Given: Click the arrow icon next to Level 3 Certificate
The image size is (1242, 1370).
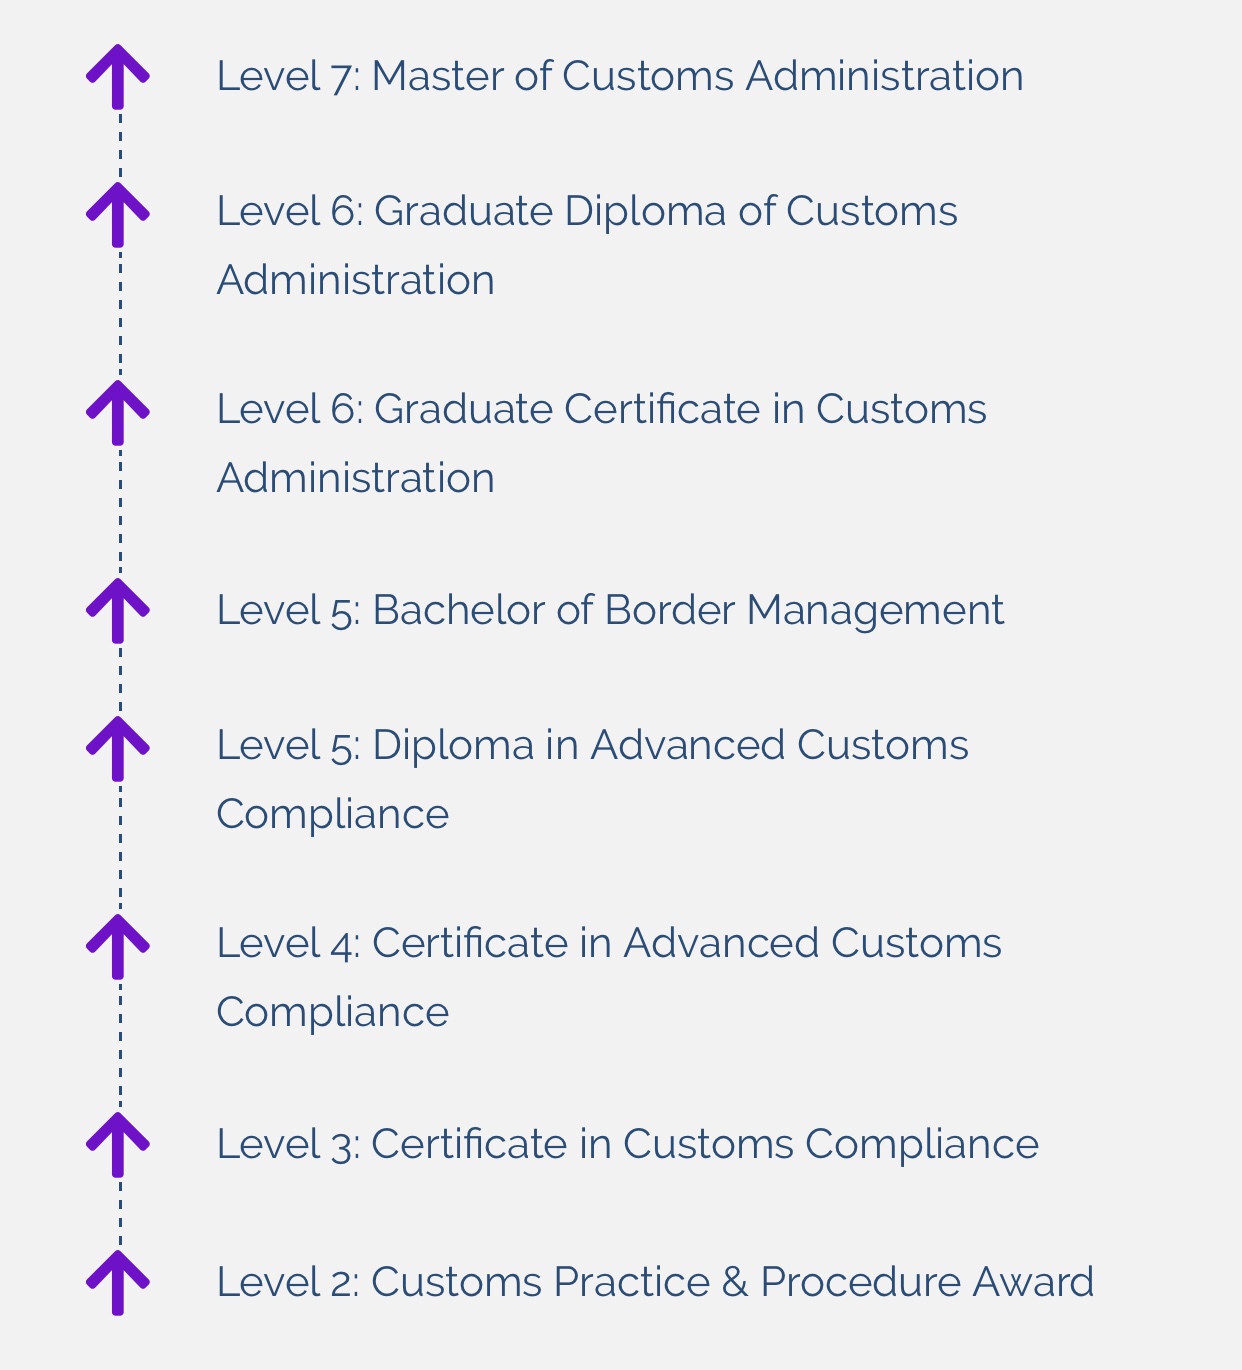Looking at the screenshot, I should 118,1144.
